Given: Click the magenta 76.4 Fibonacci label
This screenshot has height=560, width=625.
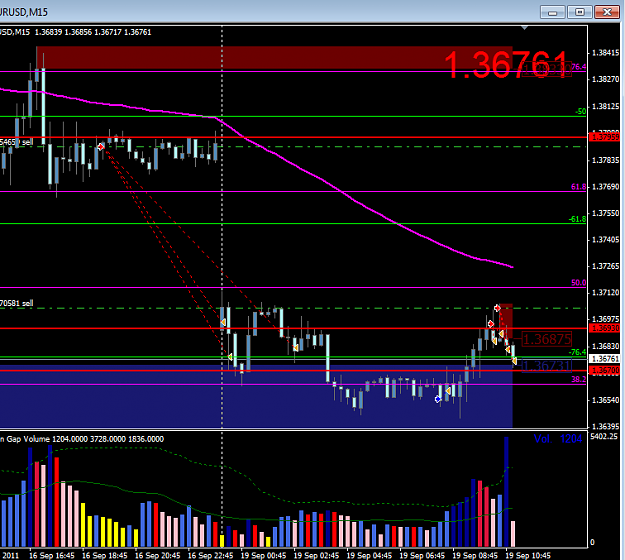Looking at the screenshot, I should (578, 67).
